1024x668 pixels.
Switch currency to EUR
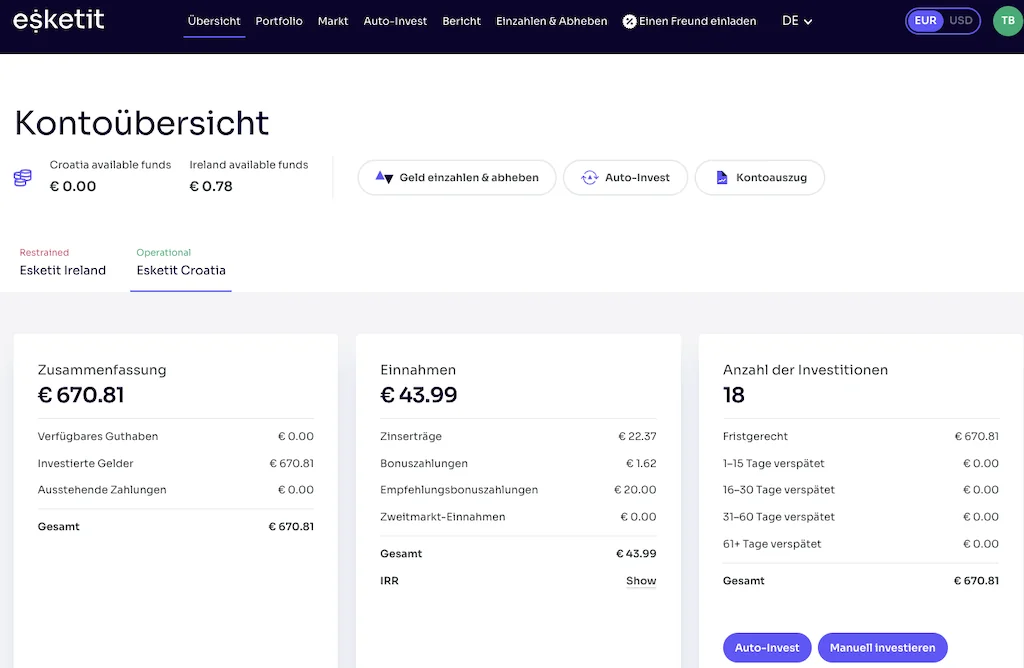coord(926,20)
